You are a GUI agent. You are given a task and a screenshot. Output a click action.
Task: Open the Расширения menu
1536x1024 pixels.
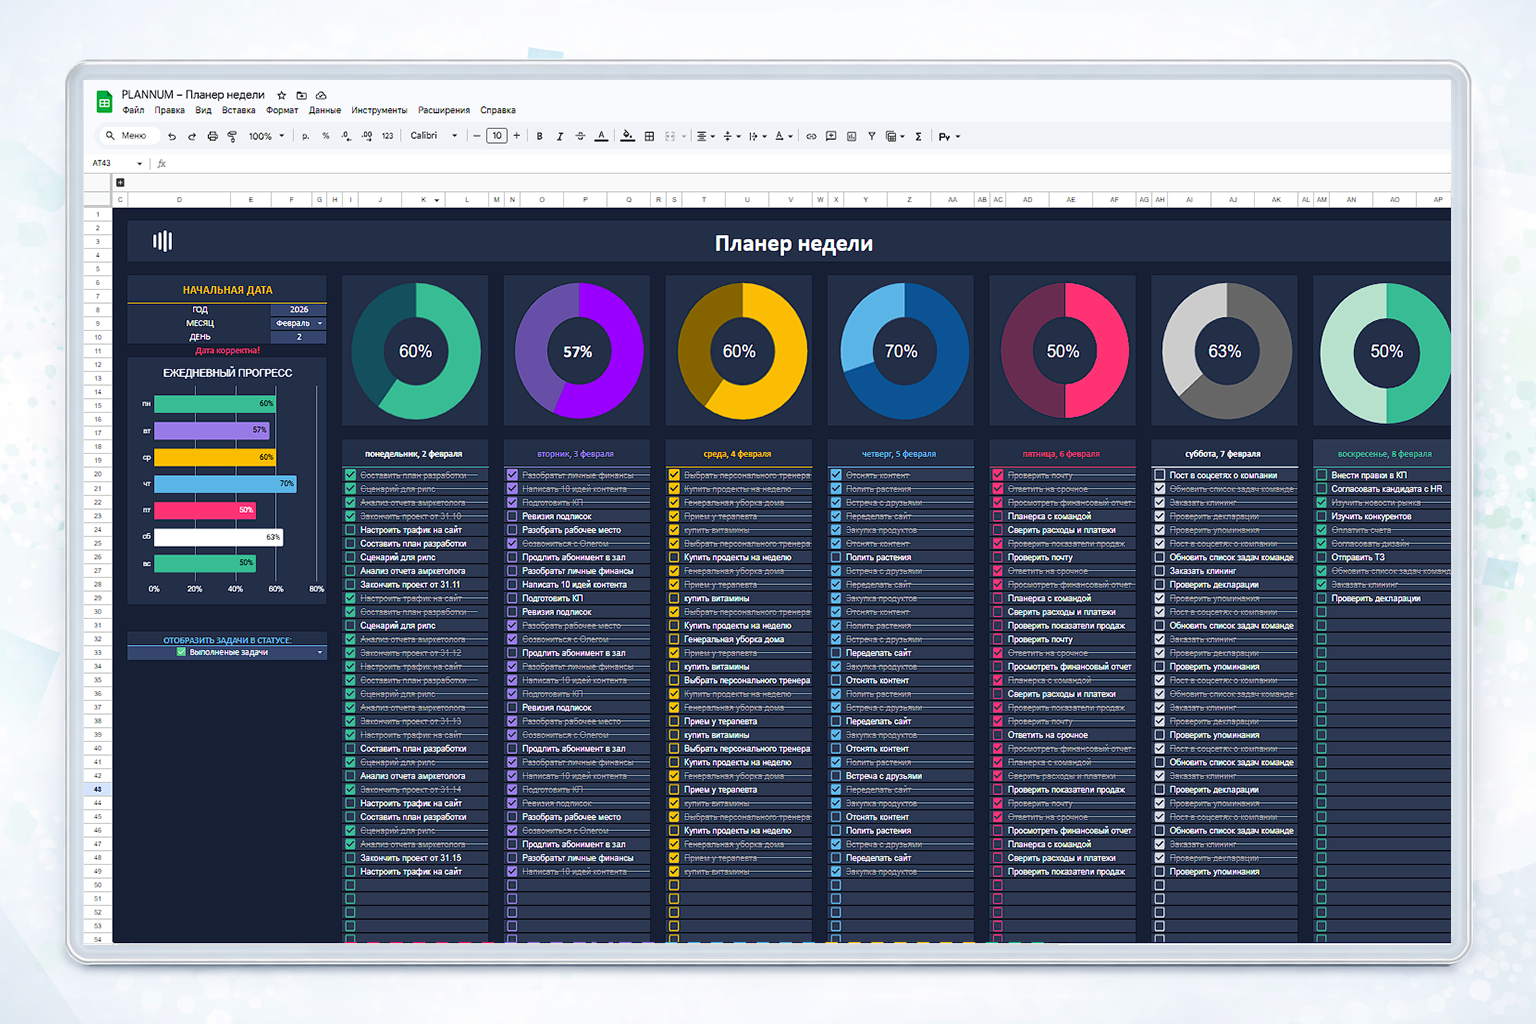point(443,111)
